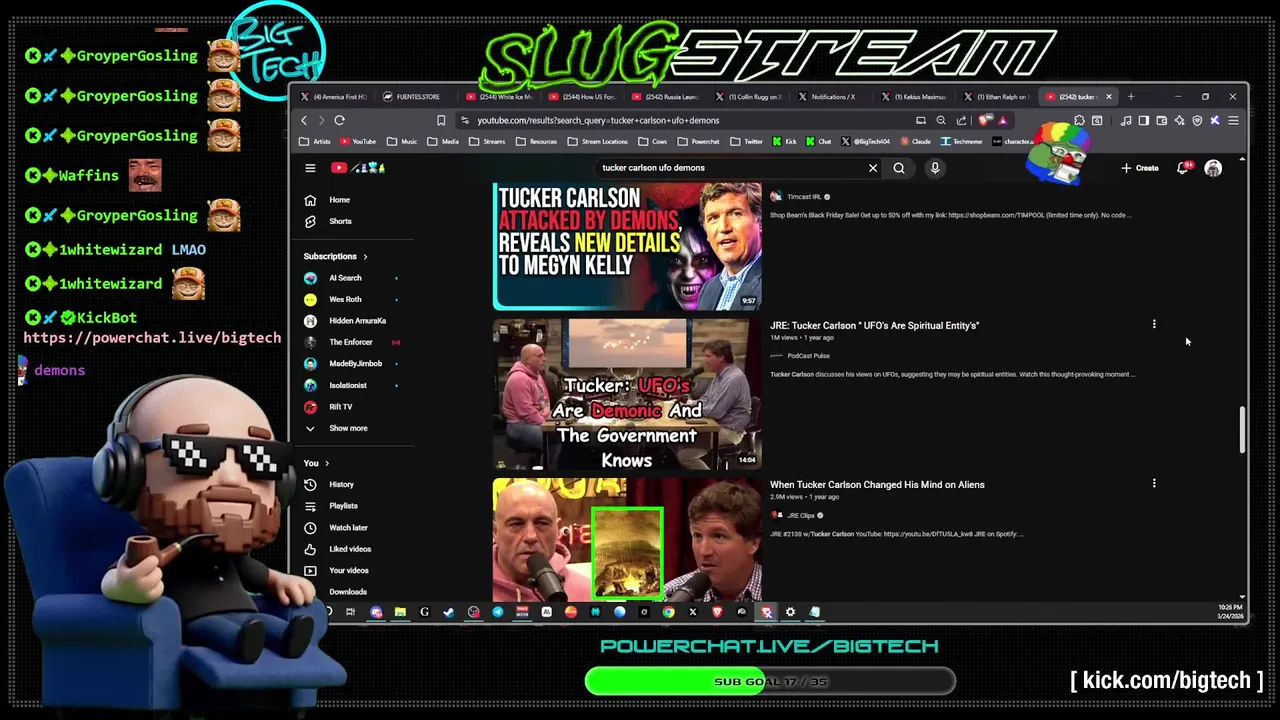Open title JRE: Tucker Carlson UFO's Spiritual Entity's
The height and width of the screenshot is (720, 1280).
pos(874,325)
